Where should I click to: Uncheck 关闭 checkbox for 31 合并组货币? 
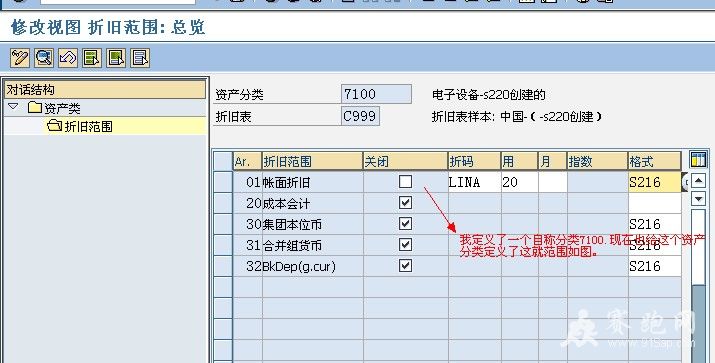point(405,244)
